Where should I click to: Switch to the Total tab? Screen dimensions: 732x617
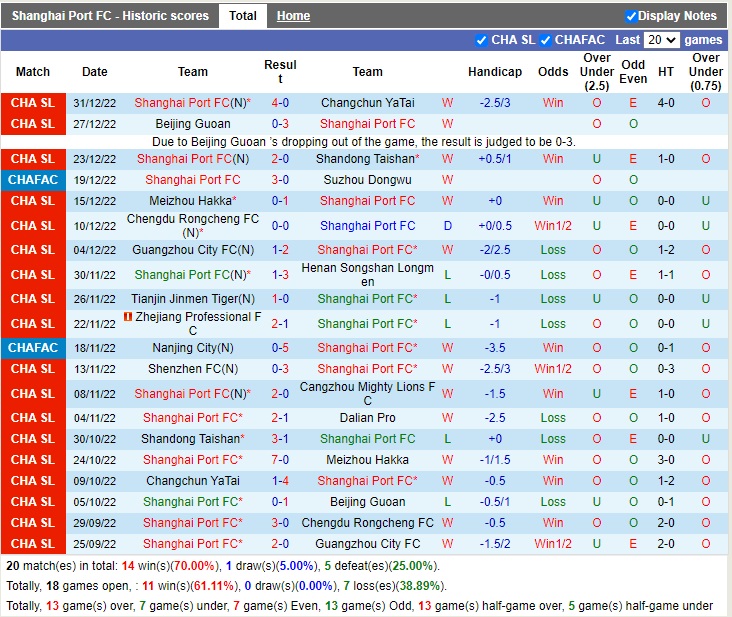click(243, 16)
